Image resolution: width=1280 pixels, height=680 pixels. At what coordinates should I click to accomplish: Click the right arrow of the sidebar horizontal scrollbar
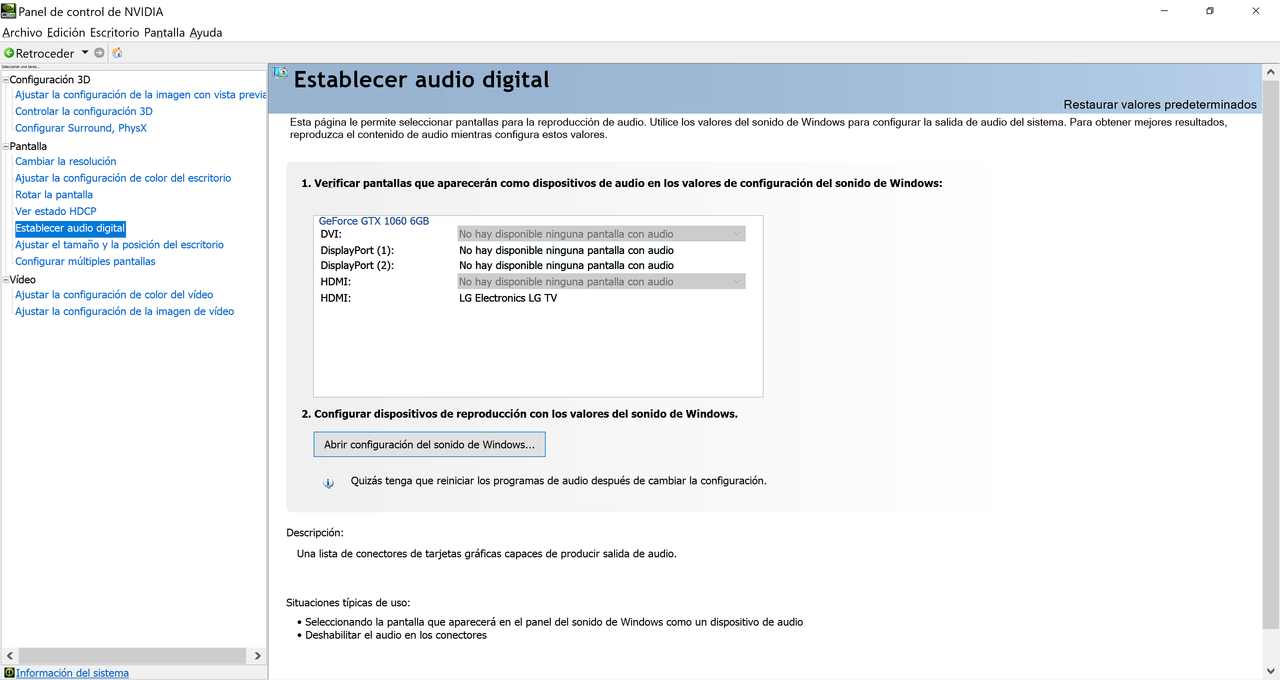(x=257, y=656)
